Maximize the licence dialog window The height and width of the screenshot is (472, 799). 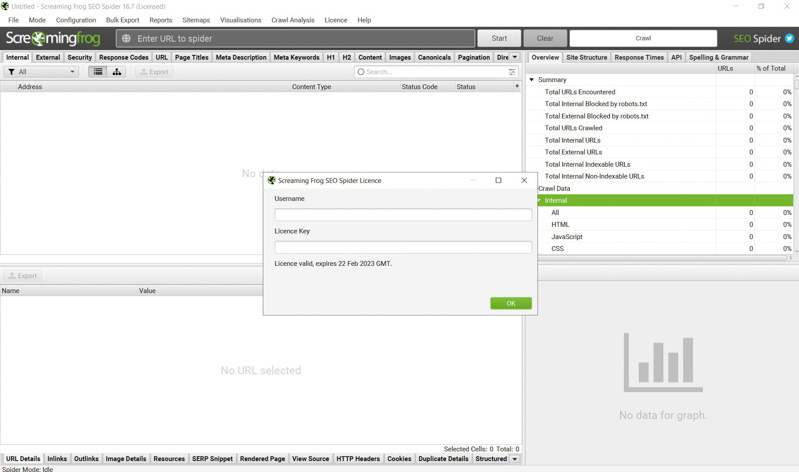pyautogui.click(x=498, y=181)
